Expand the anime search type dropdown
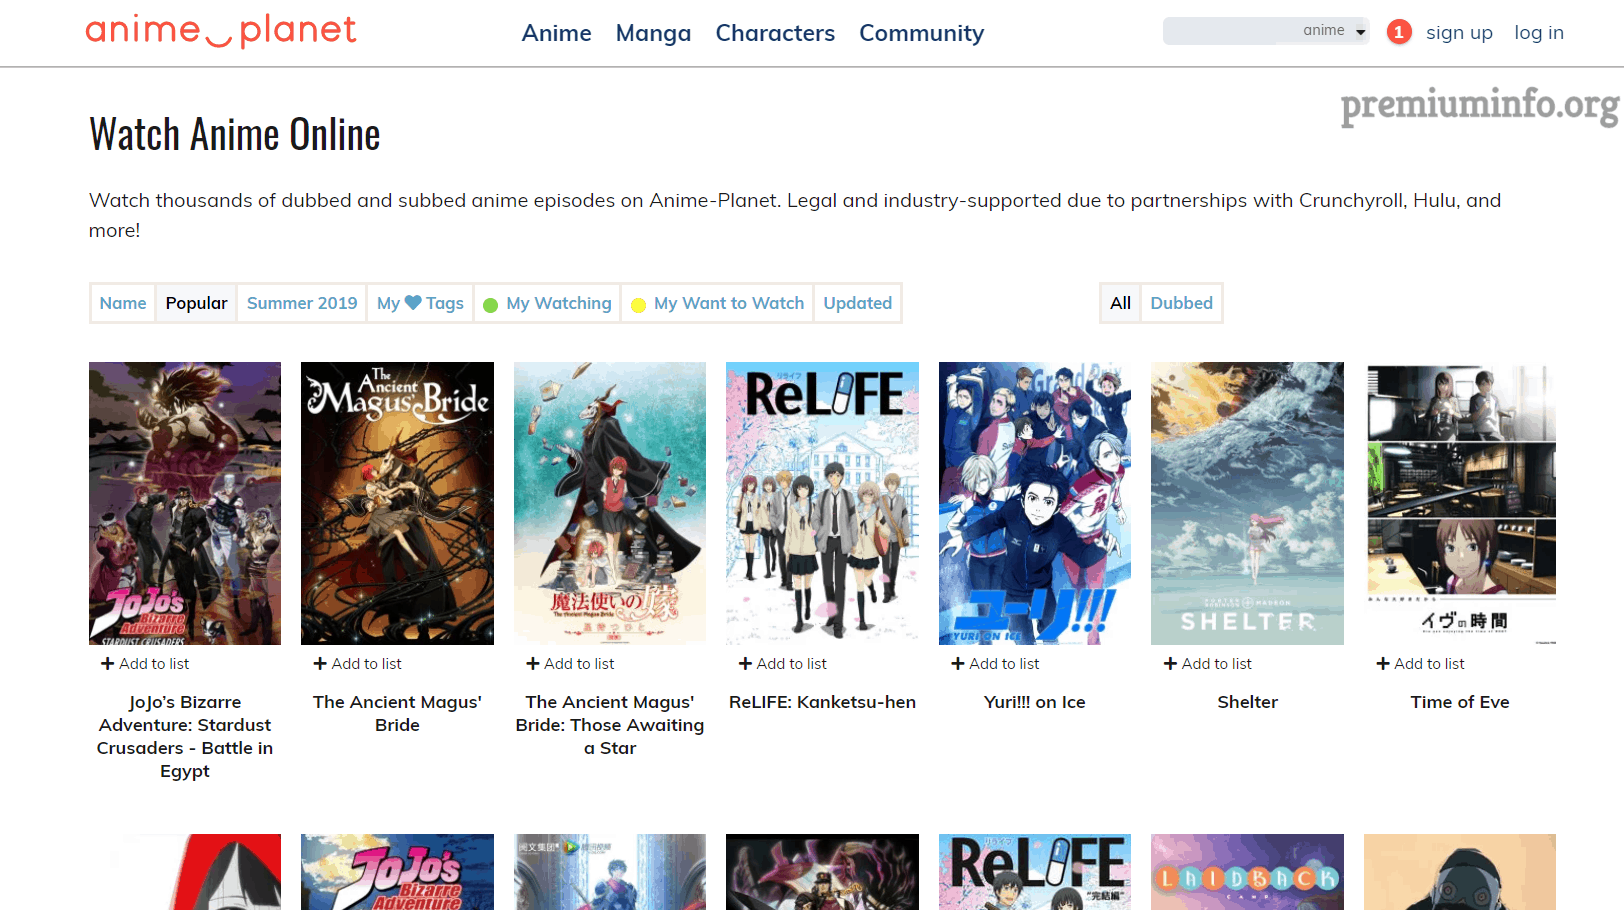Screen dimensions: 1624x910 [x=1334, y=31]
